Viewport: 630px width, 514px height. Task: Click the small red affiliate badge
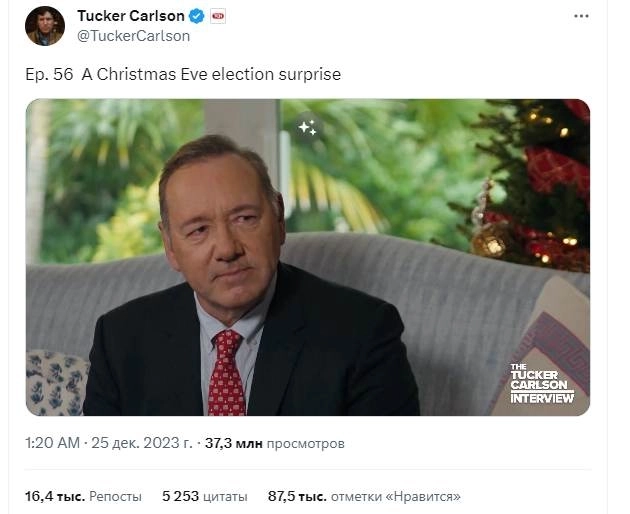tap(217, 16)
